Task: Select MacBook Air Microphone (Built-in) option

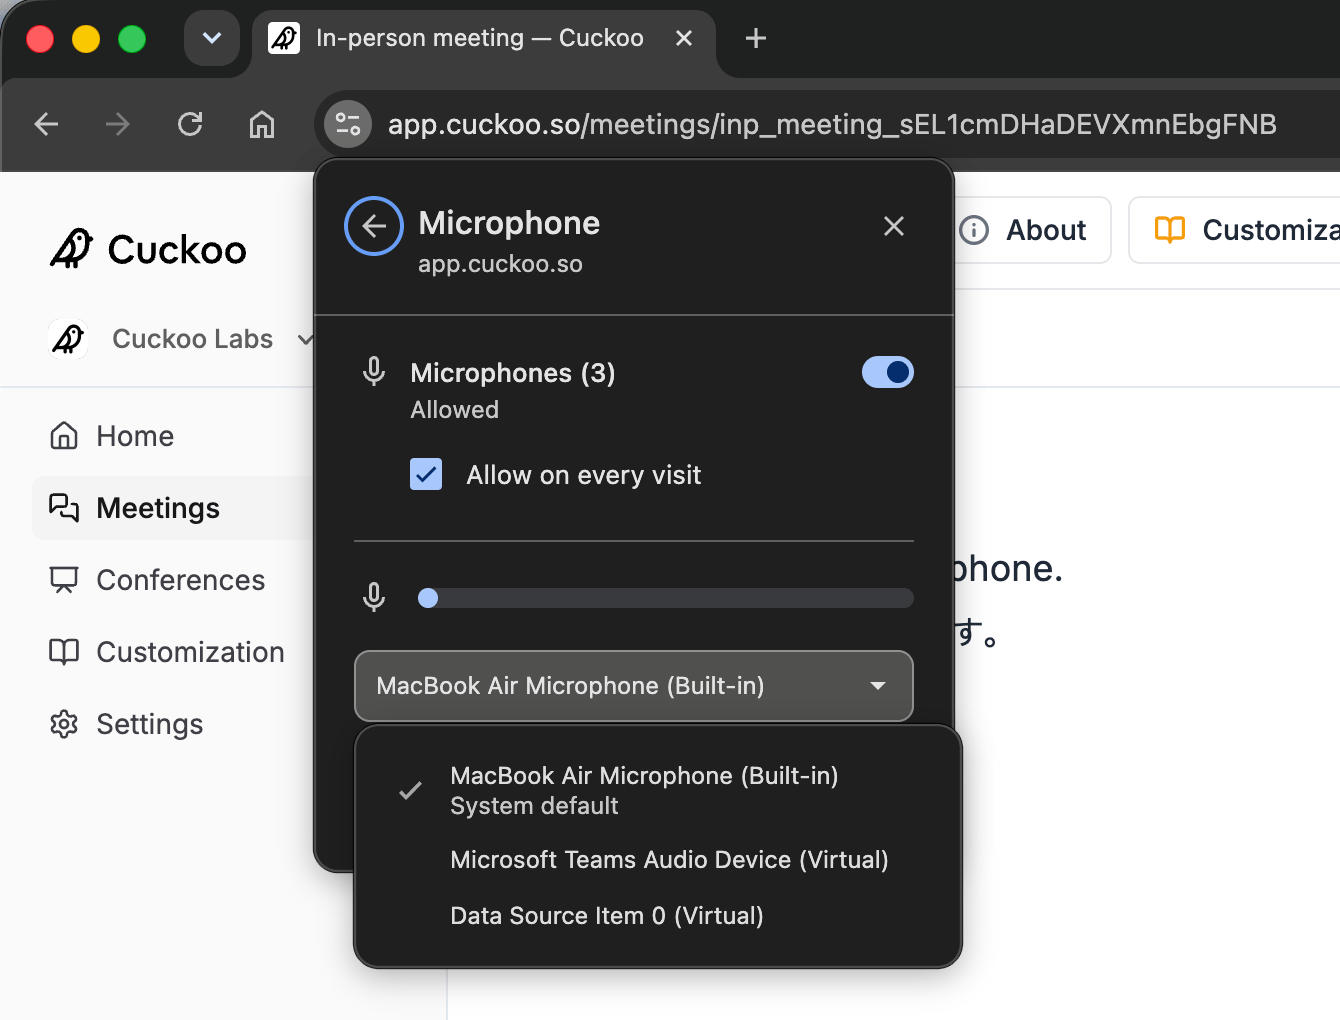Action: [x=658, y=790]
